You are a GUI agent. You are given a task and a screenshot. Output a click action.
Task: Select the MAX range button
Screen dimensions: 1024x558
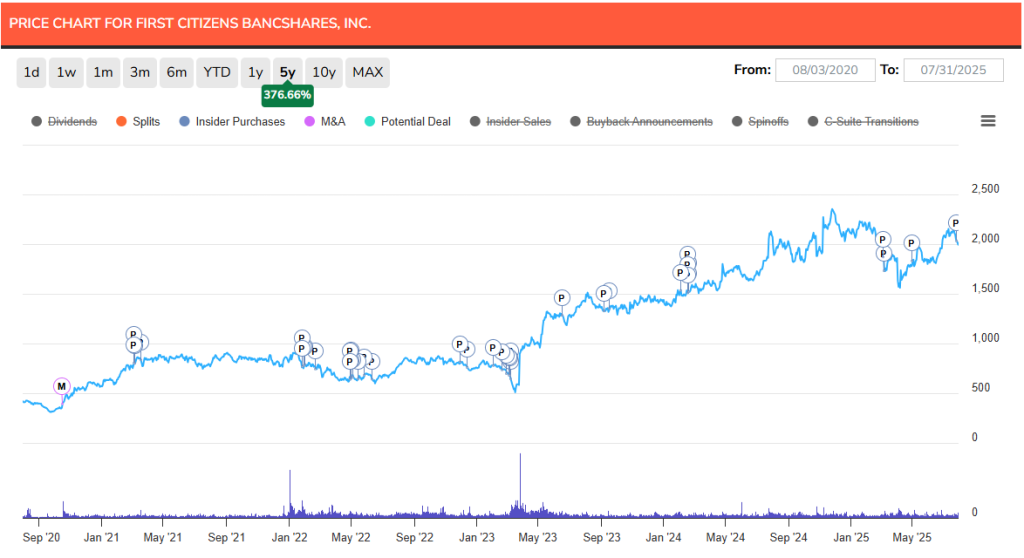pyautogui.click(x=368, y=72)
